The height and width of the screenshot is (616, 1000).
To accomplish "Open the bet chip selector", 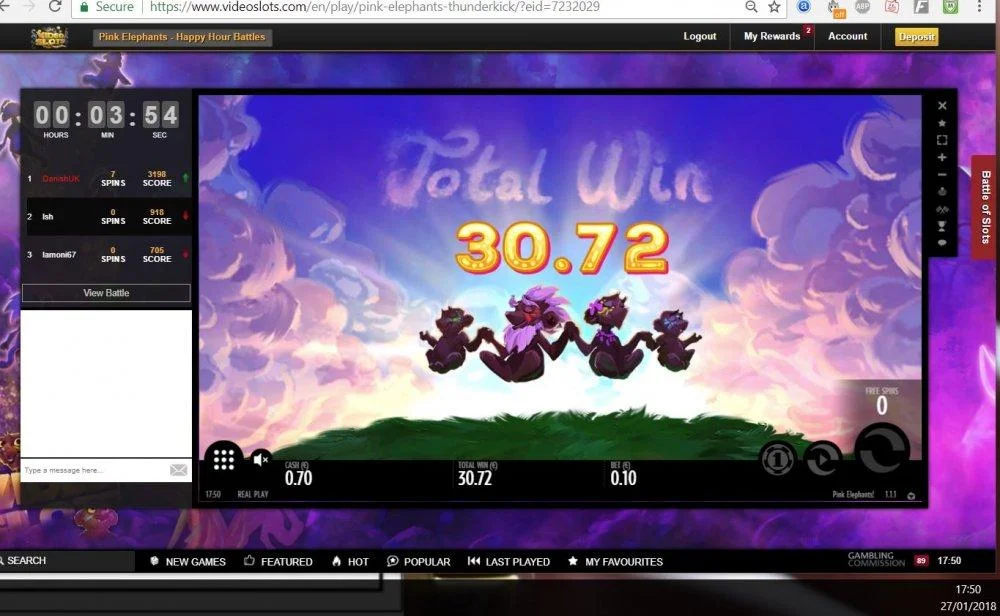I will (x=777, y=459).
